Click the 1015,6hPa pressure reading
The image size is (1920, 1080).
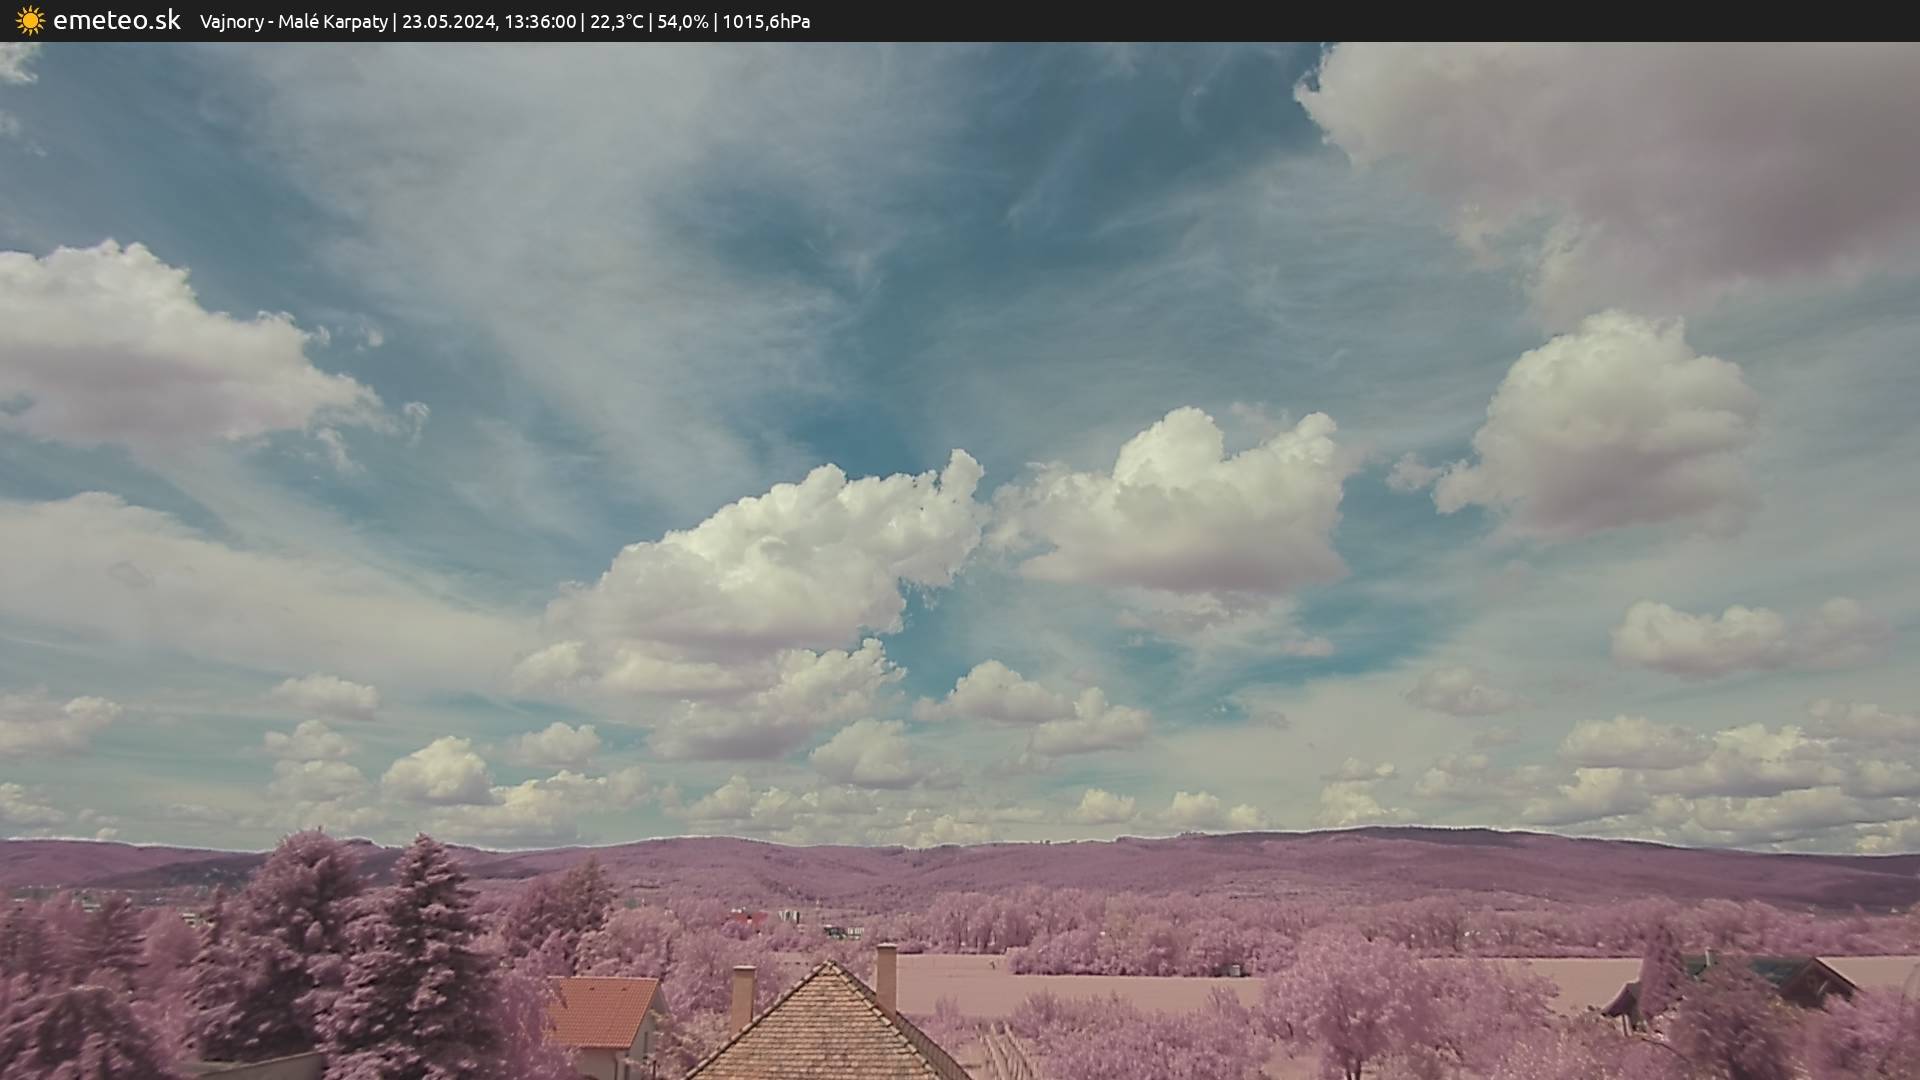765,22
